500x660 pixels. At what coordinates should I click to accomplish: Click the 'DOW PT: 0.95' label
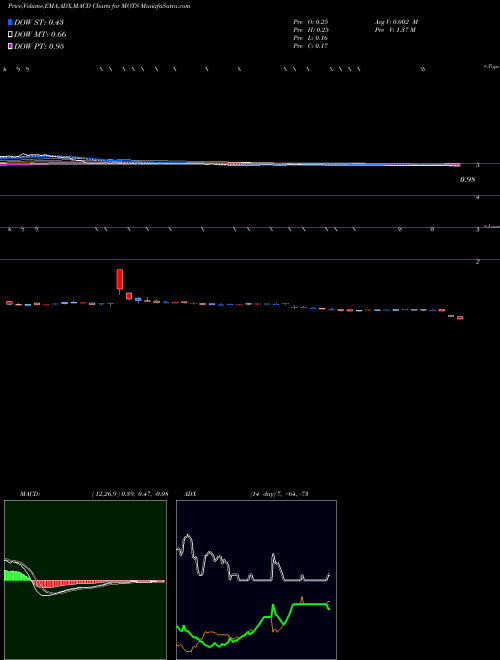click(39, 47)
